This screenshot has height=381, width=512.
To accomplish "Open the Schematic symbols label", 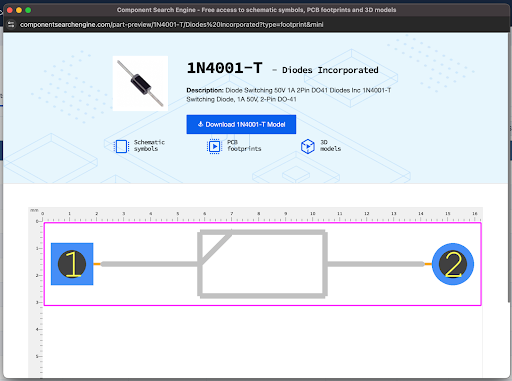I will (149, 146).
